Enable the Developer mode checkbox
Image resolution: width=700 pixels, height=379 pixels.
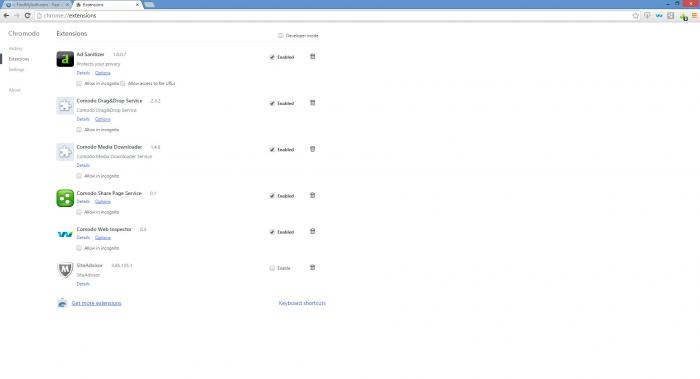pos(281,35)
